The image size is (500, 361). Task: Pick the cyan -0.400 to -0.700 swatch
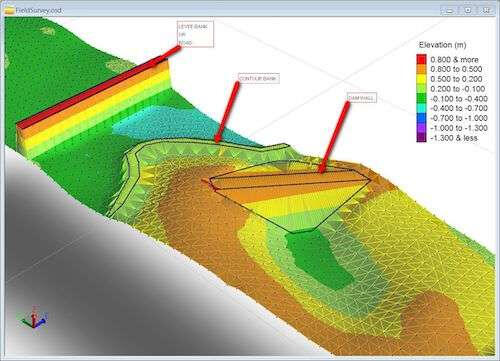[421, 108]
